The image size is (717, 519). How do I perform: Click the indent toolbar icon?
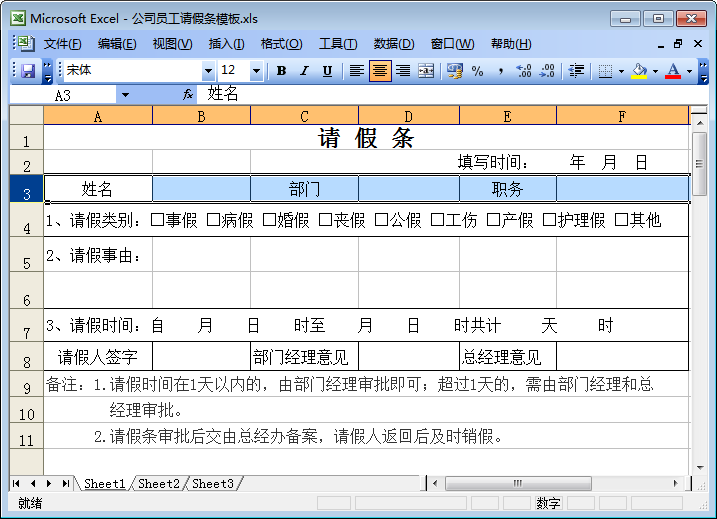click(576, 71)
